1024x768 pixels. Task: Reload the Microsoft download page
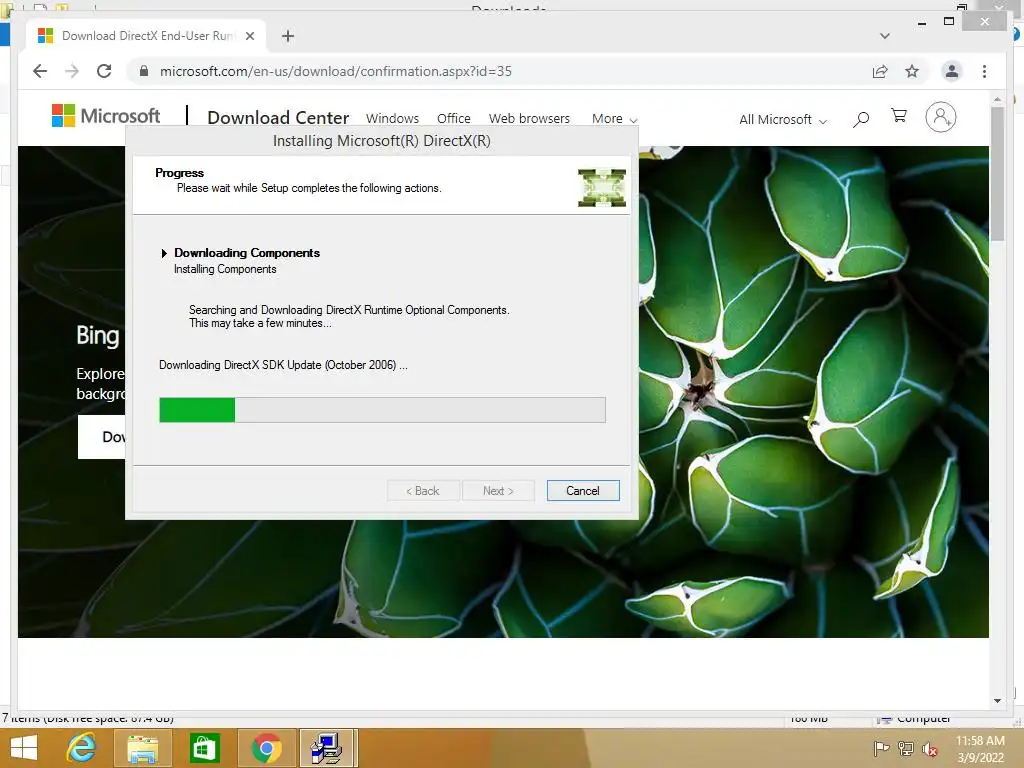104,71
